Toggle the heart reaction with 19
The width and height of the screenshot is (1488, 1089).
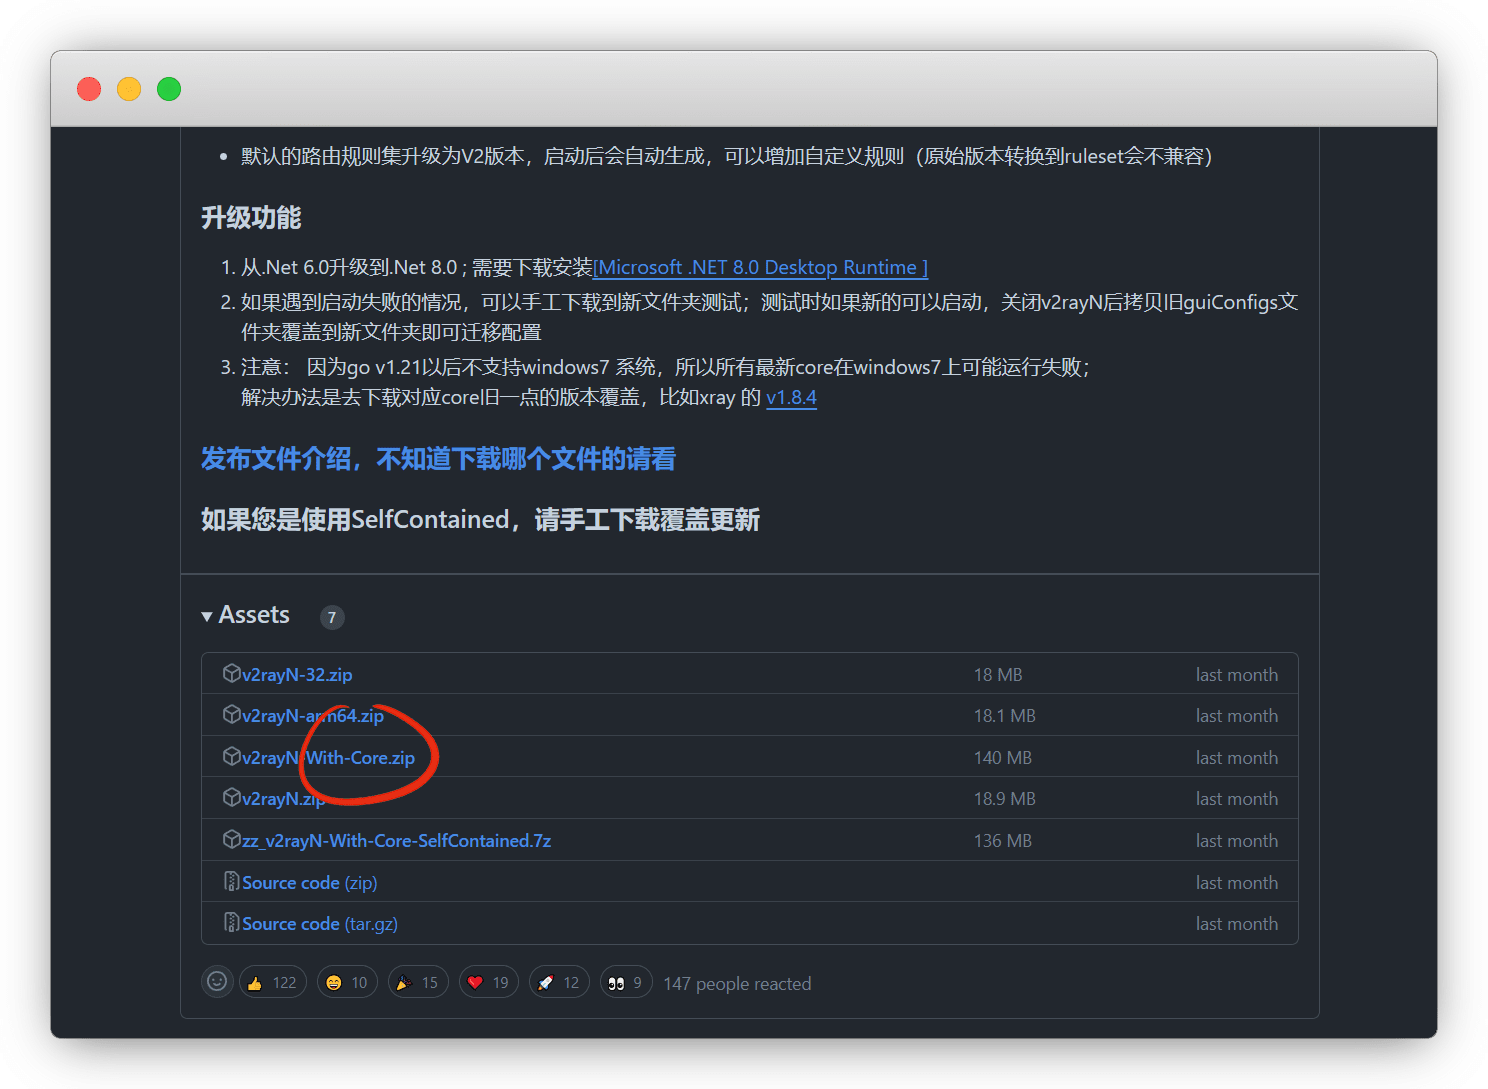tap(489, 982)
